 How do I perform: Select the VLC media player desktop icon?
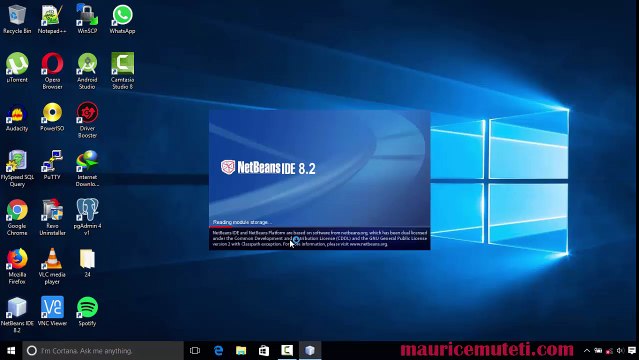coord(52,266)
